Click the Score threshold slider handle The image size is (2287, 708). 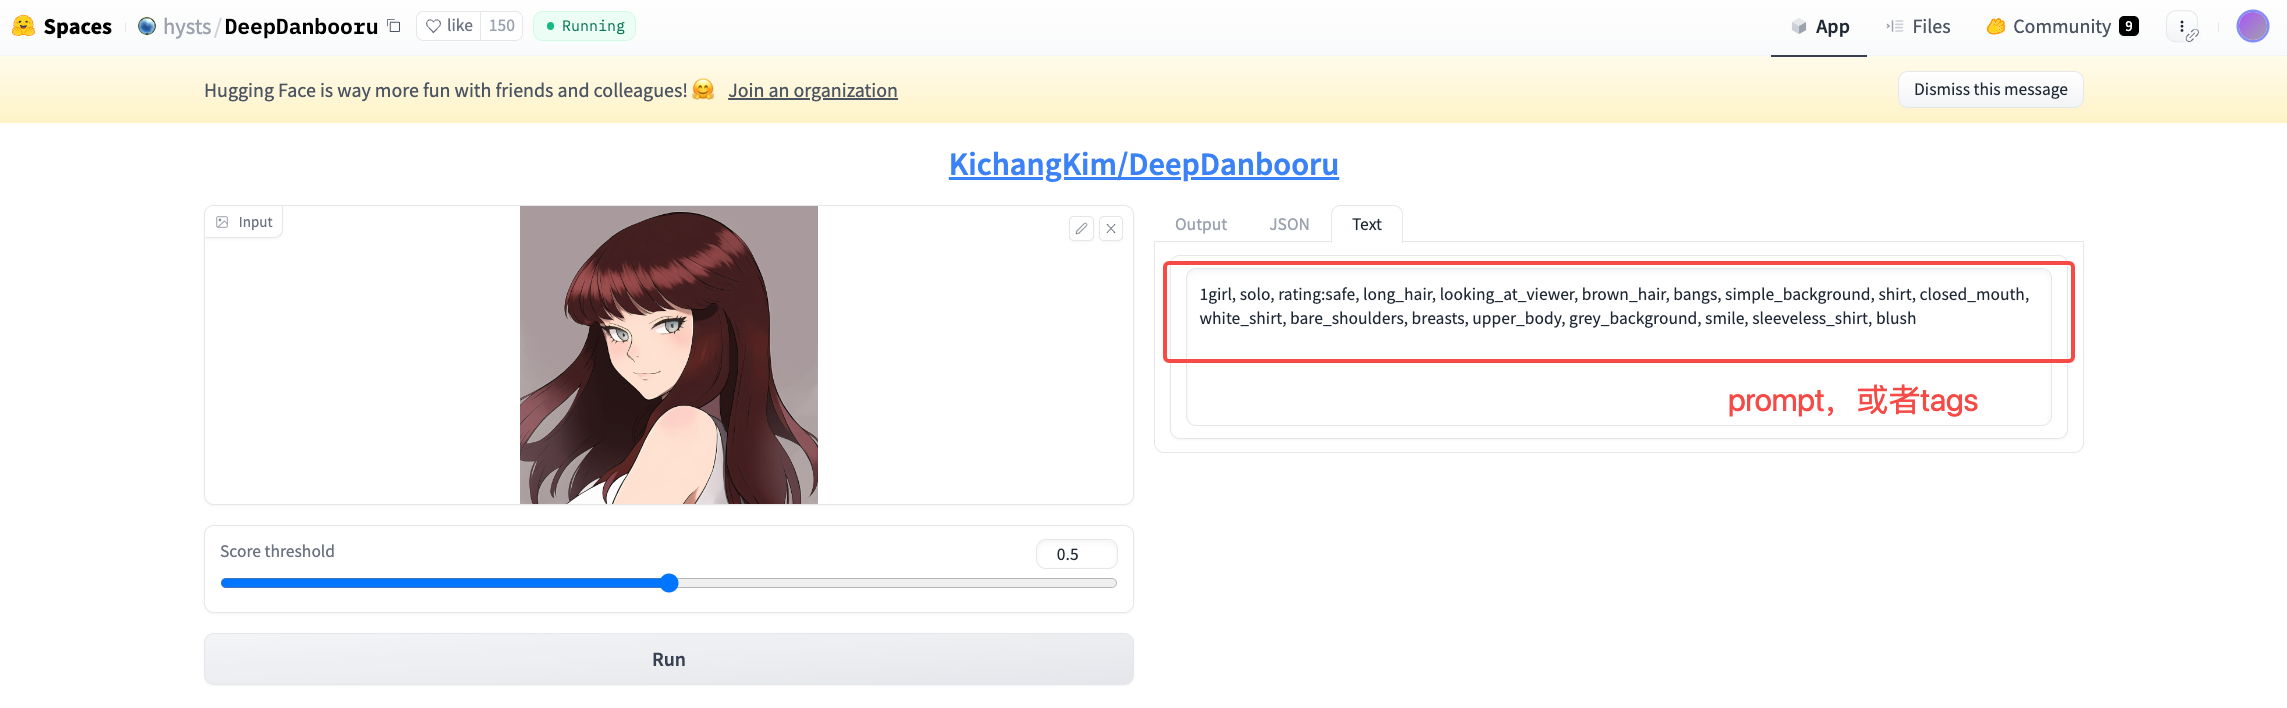(670, 583)
